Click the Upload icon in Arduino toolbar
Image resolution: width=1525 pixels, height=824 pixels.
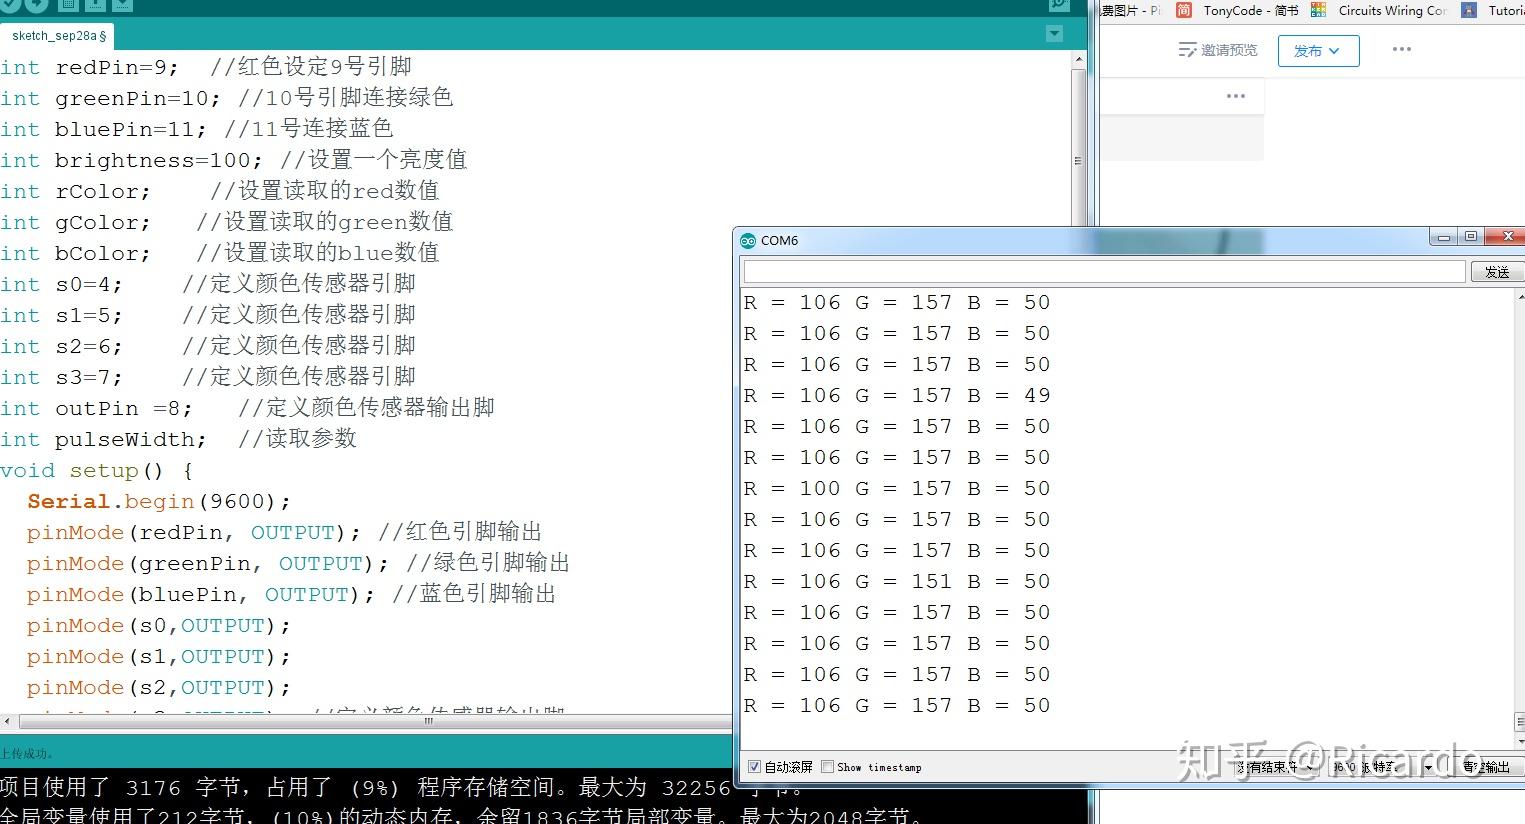[x=35, y=5]
